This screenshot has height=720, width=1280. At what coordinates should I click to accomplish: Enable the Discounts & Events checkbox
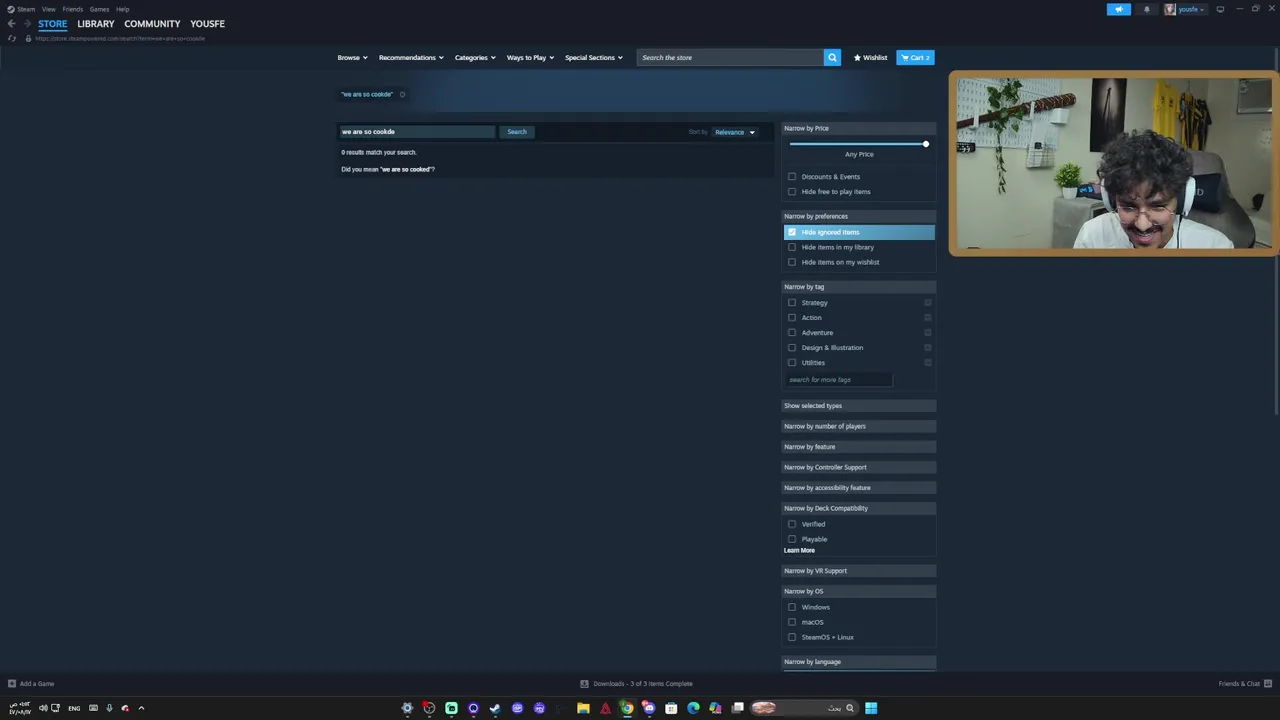792,177
